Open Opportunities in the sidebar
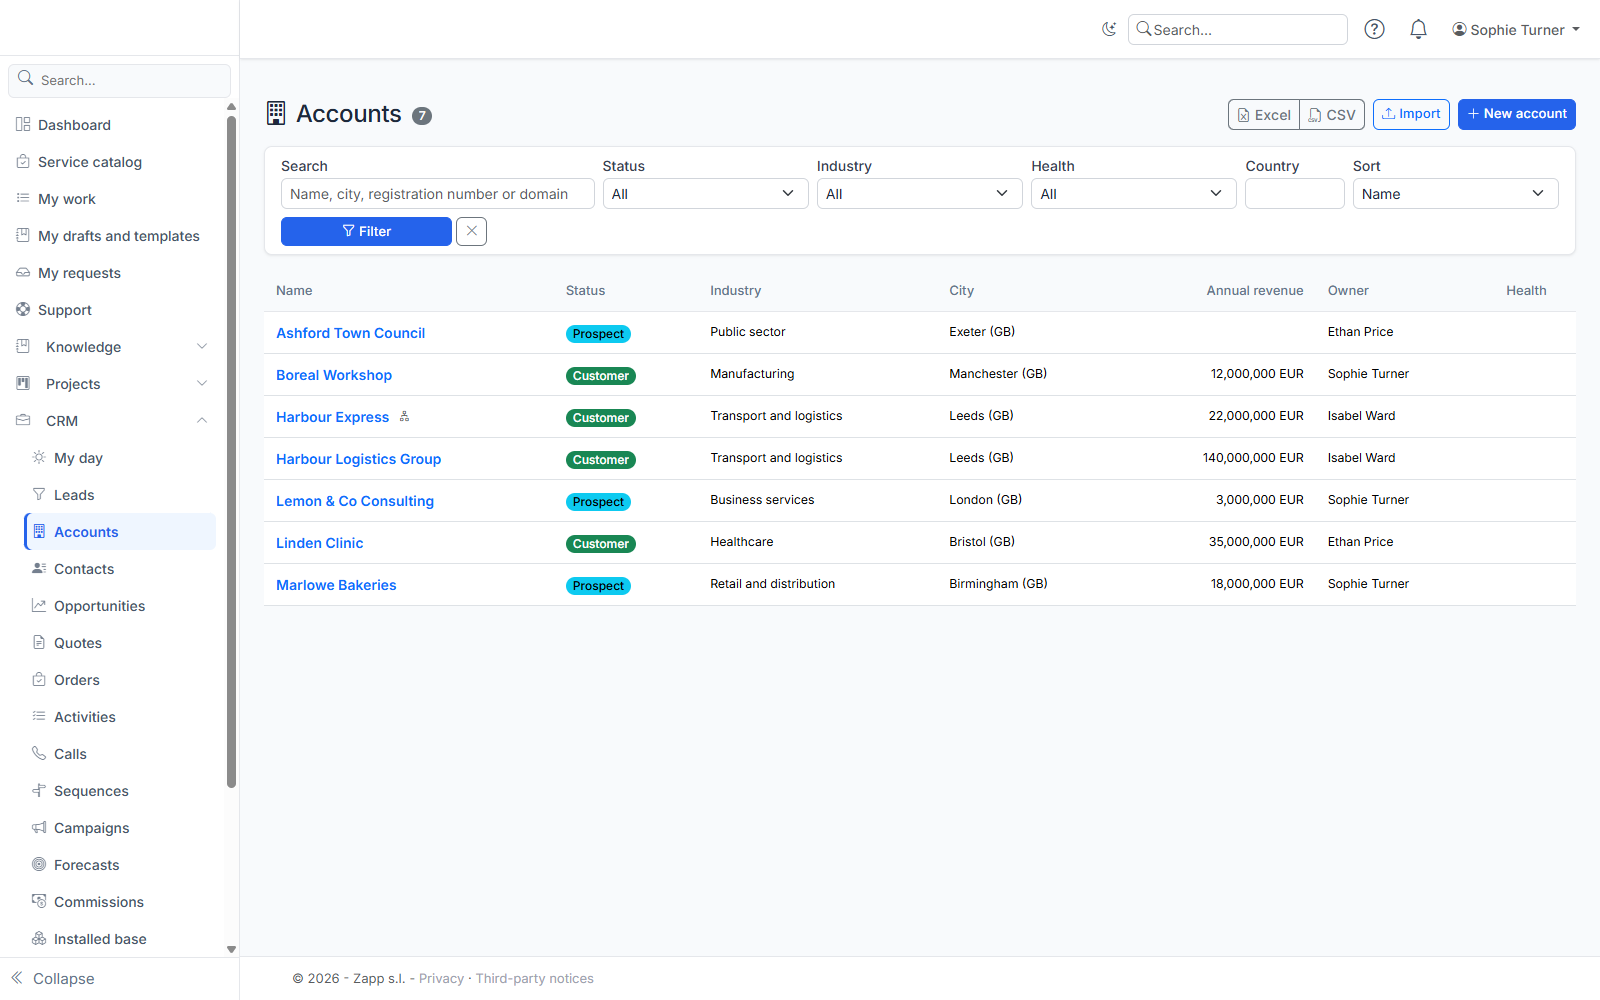Viewport: 1600px width, 1000px height. pyautogui.click(x=120, y=606)
